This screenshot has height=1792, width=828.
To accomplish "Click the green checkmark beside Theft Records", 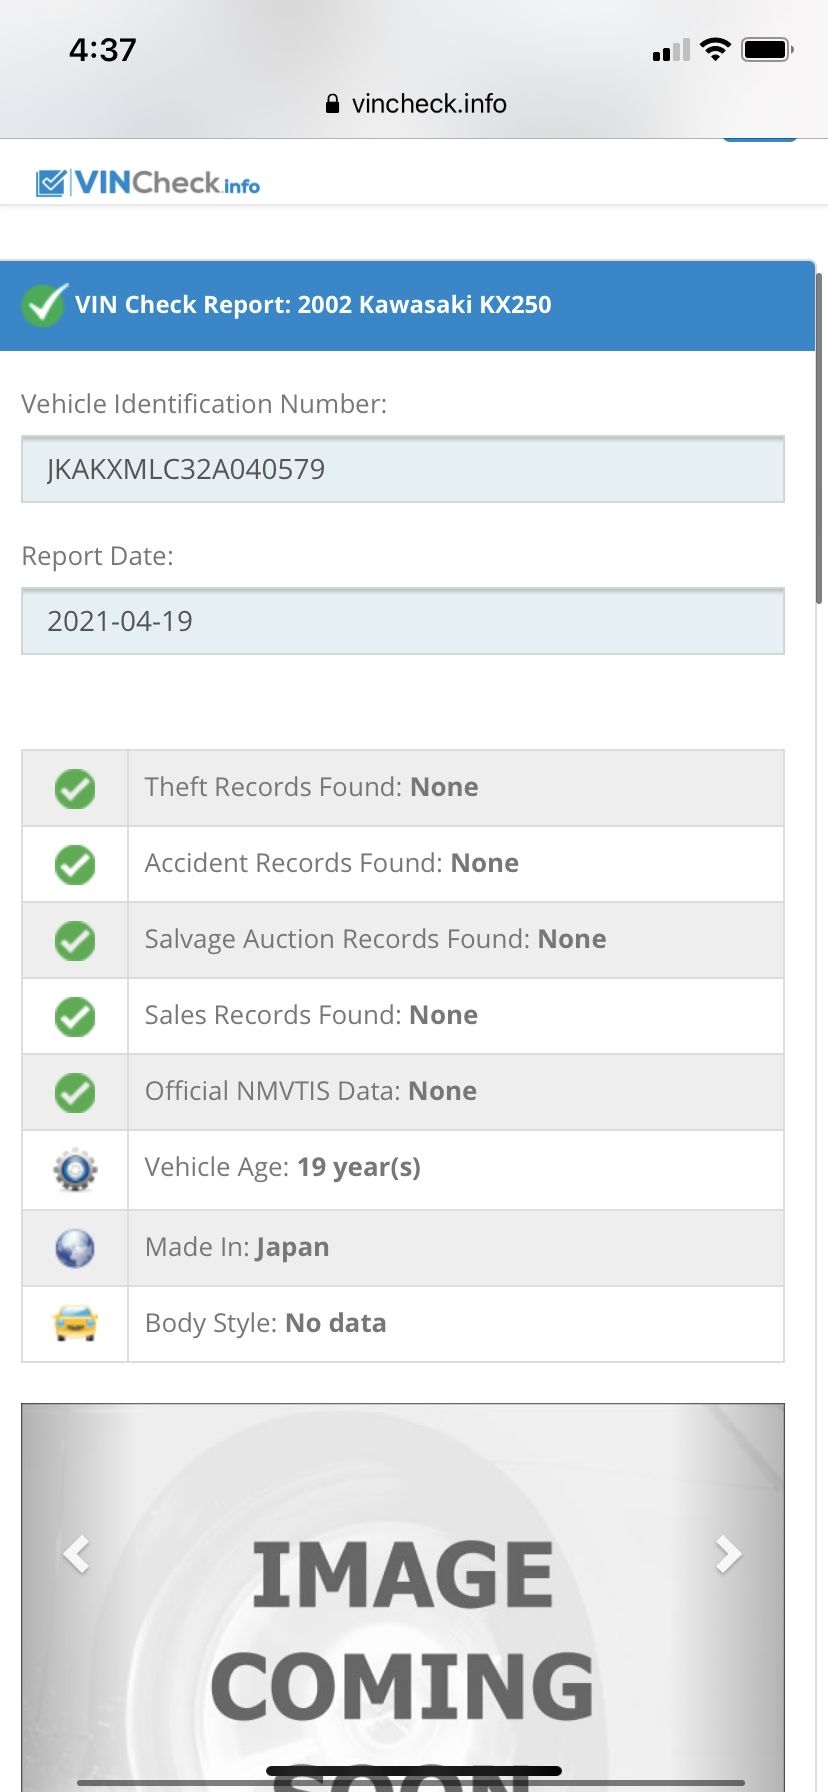I will [x=75, y=789].
